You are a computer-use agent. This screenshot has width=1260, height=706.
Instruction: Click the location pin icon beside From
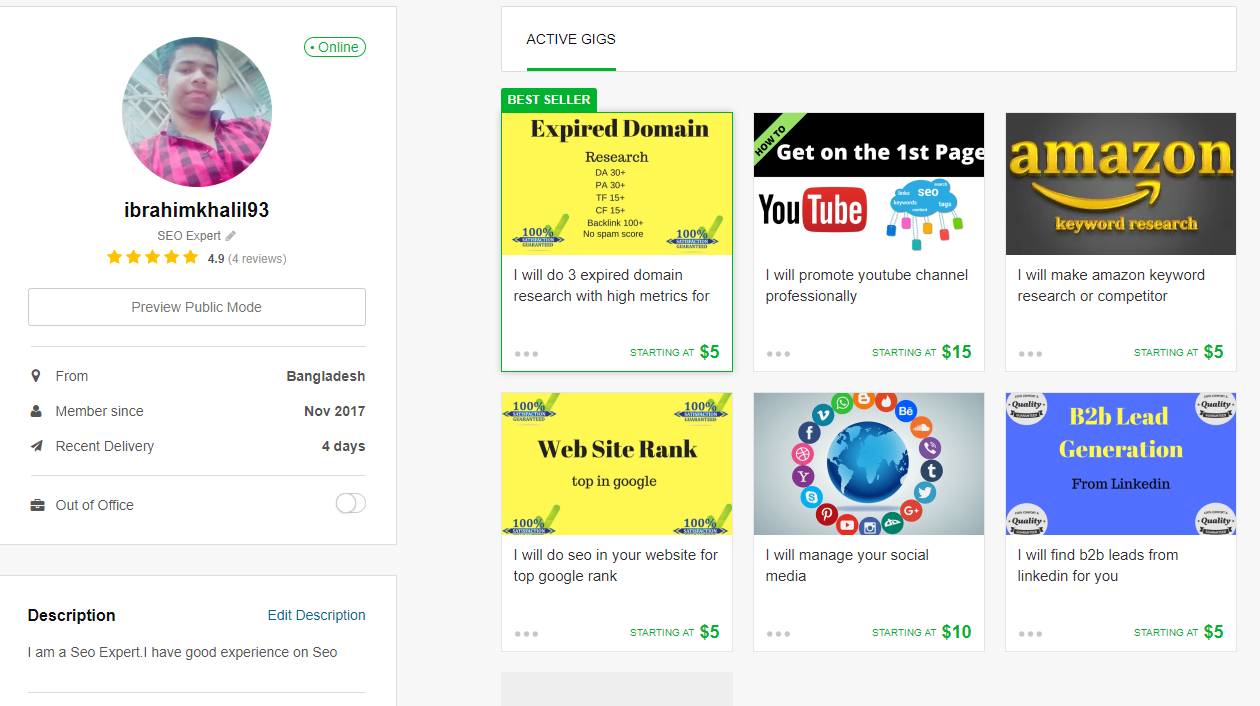coord(36,376)
